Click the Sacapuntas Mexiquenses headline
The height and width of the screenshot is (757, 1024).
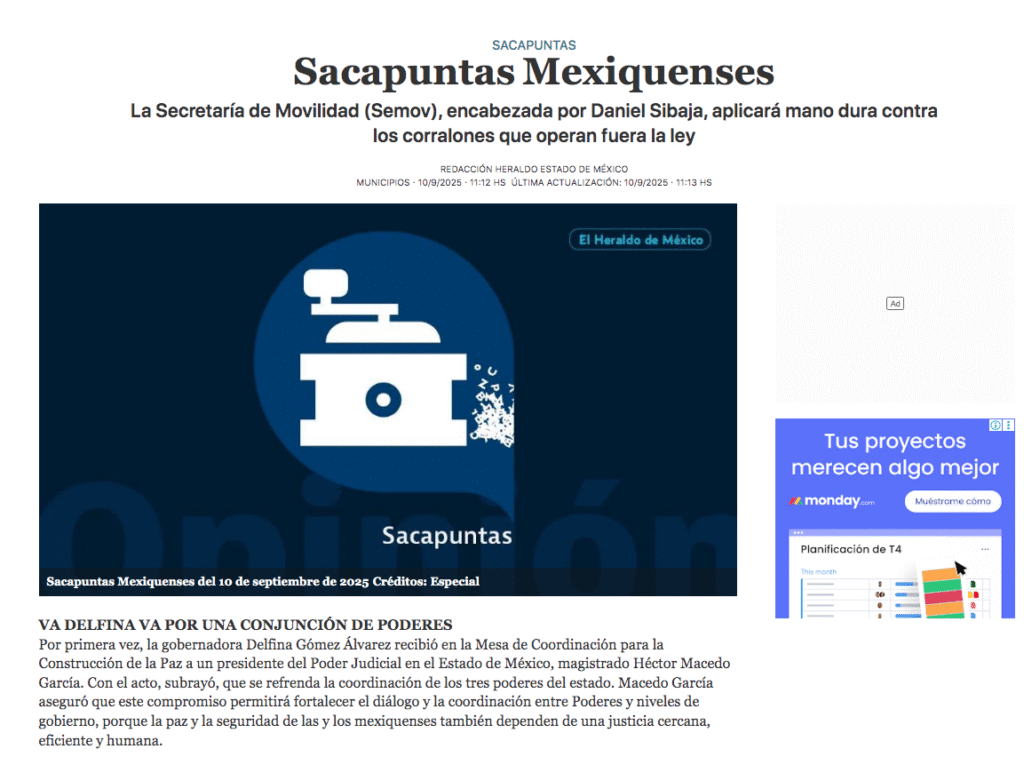pos(534,72)
